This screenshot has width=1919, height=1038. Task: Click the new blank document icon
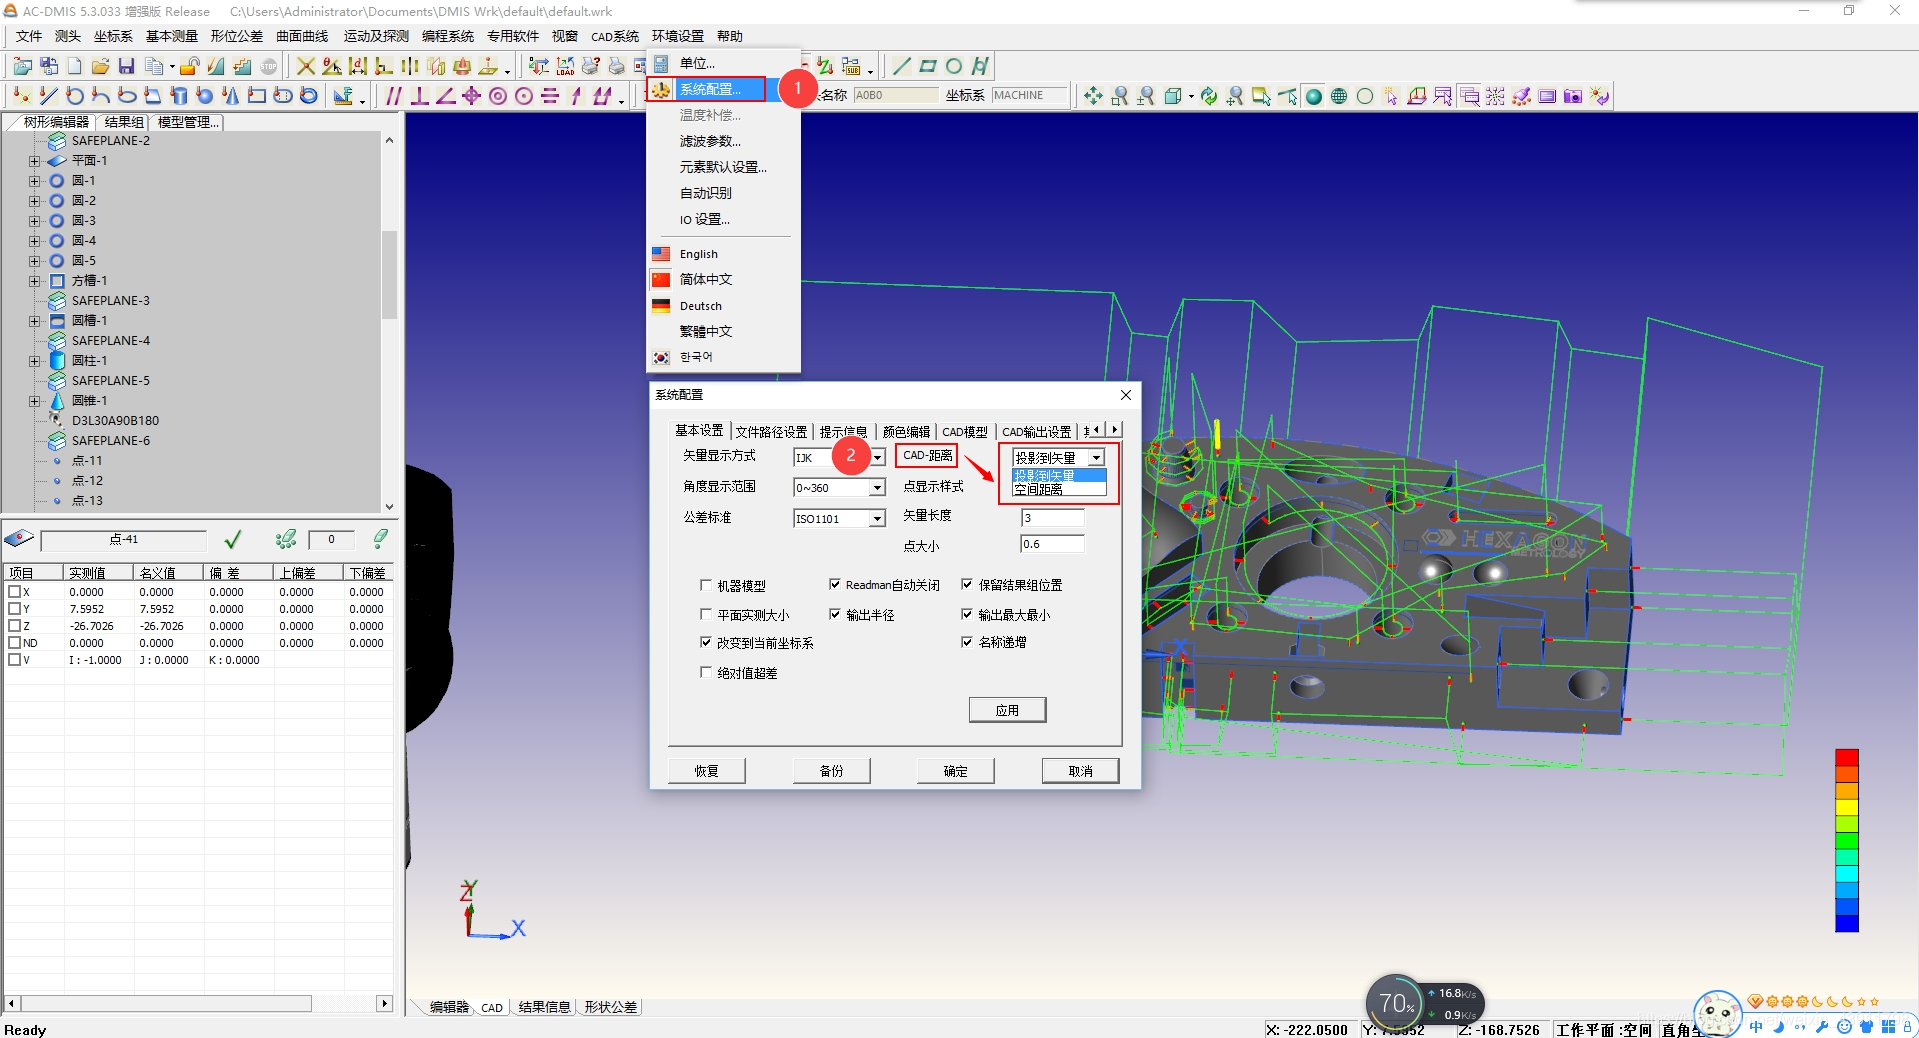74,66
